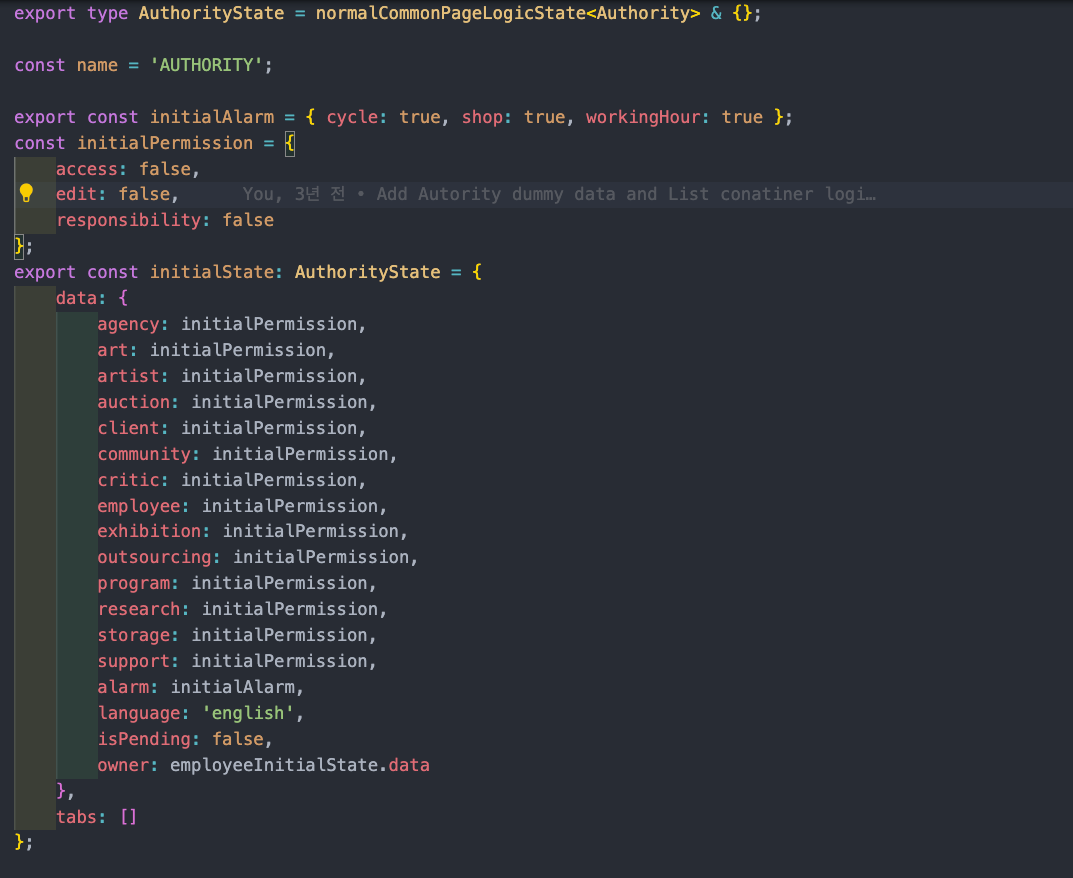Click initialState variable name
The height and width of the screenshot is (878, 1073).
[x=211, y=272]
